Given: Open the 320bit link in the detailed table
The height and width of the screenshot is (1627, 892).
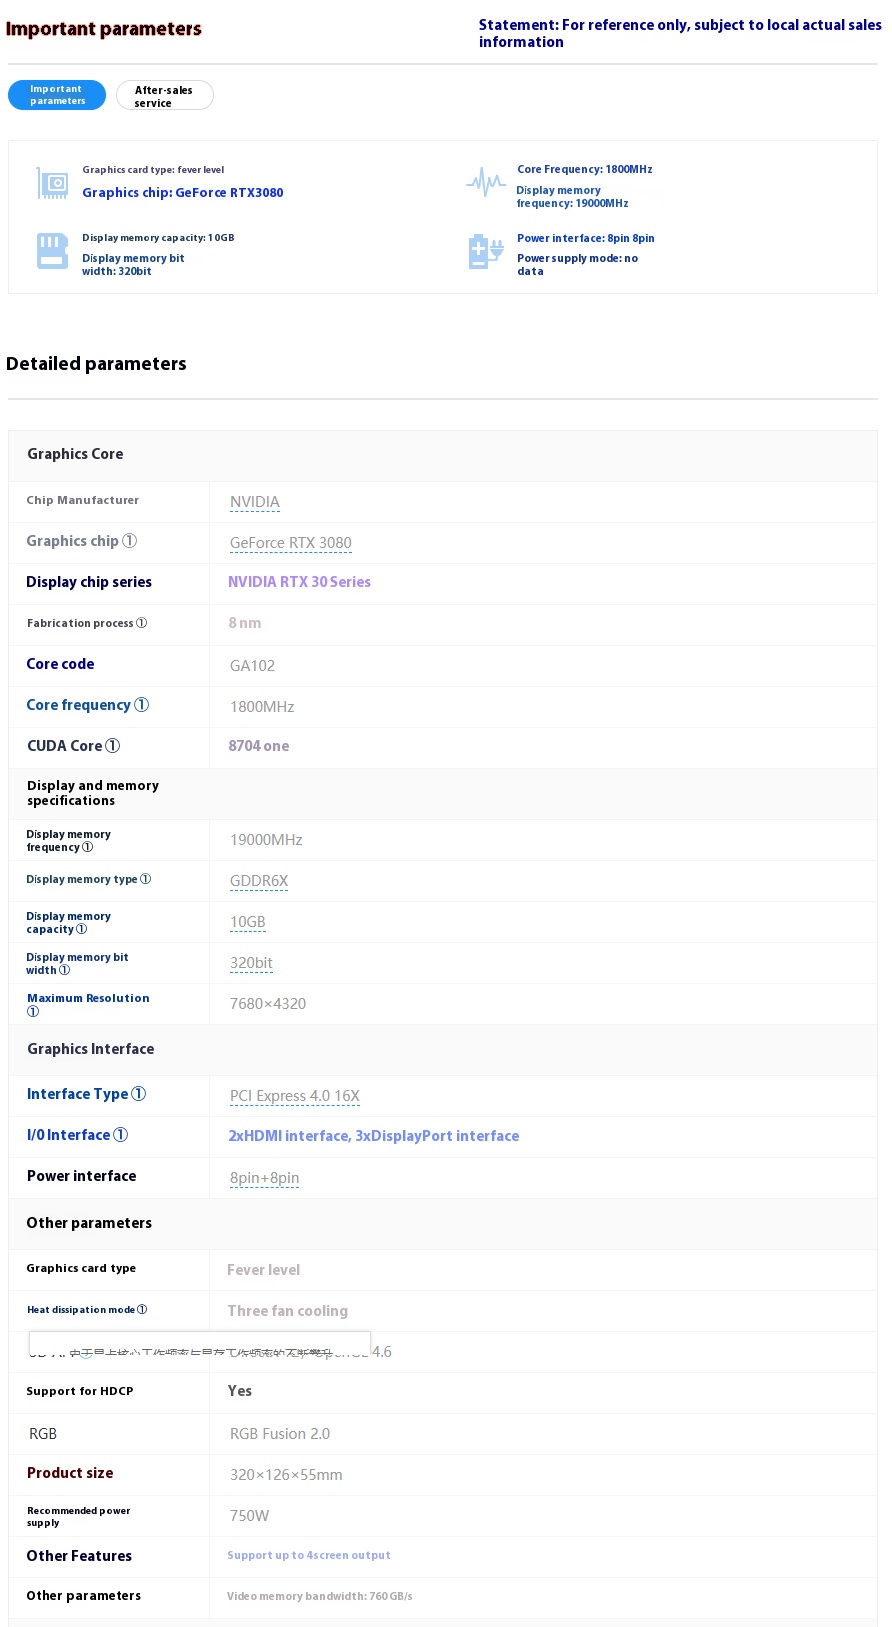Looking at the screenshot, I should click(251, 963).
